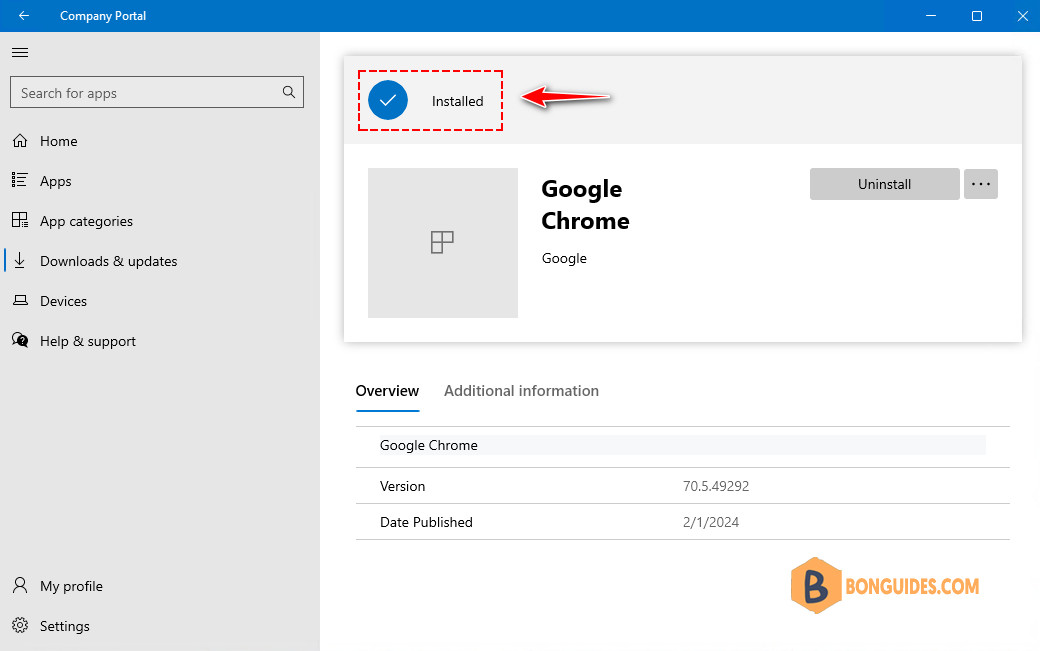1040x651 pixels.
Task: Click the Installed status text
Action: (458, 101)
